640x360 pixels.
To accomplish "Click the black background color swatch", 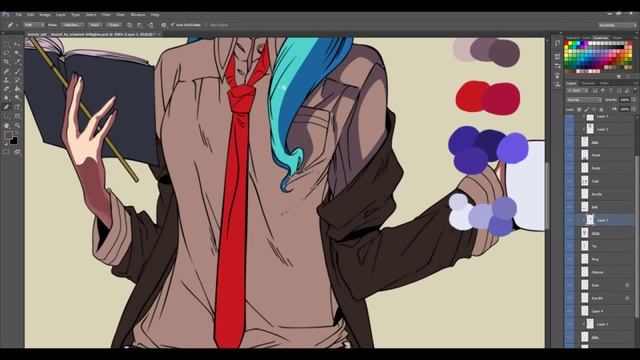I will click(x=14, y=141).
